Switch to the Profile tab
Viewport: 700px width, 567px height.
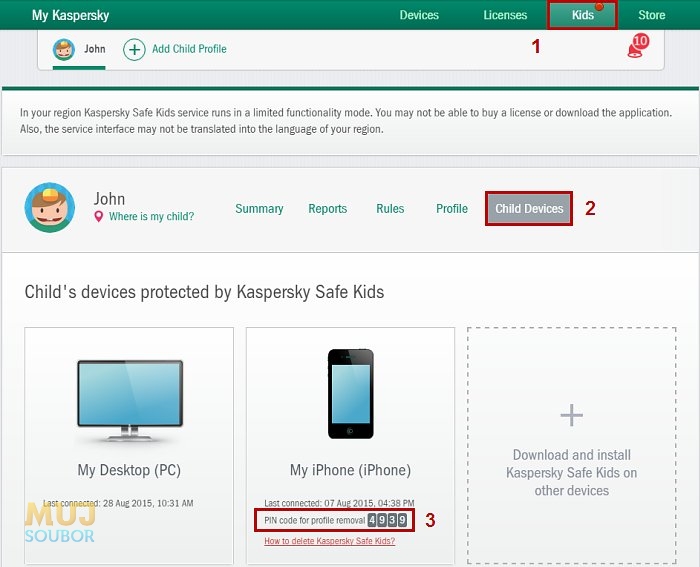point(452,208)
